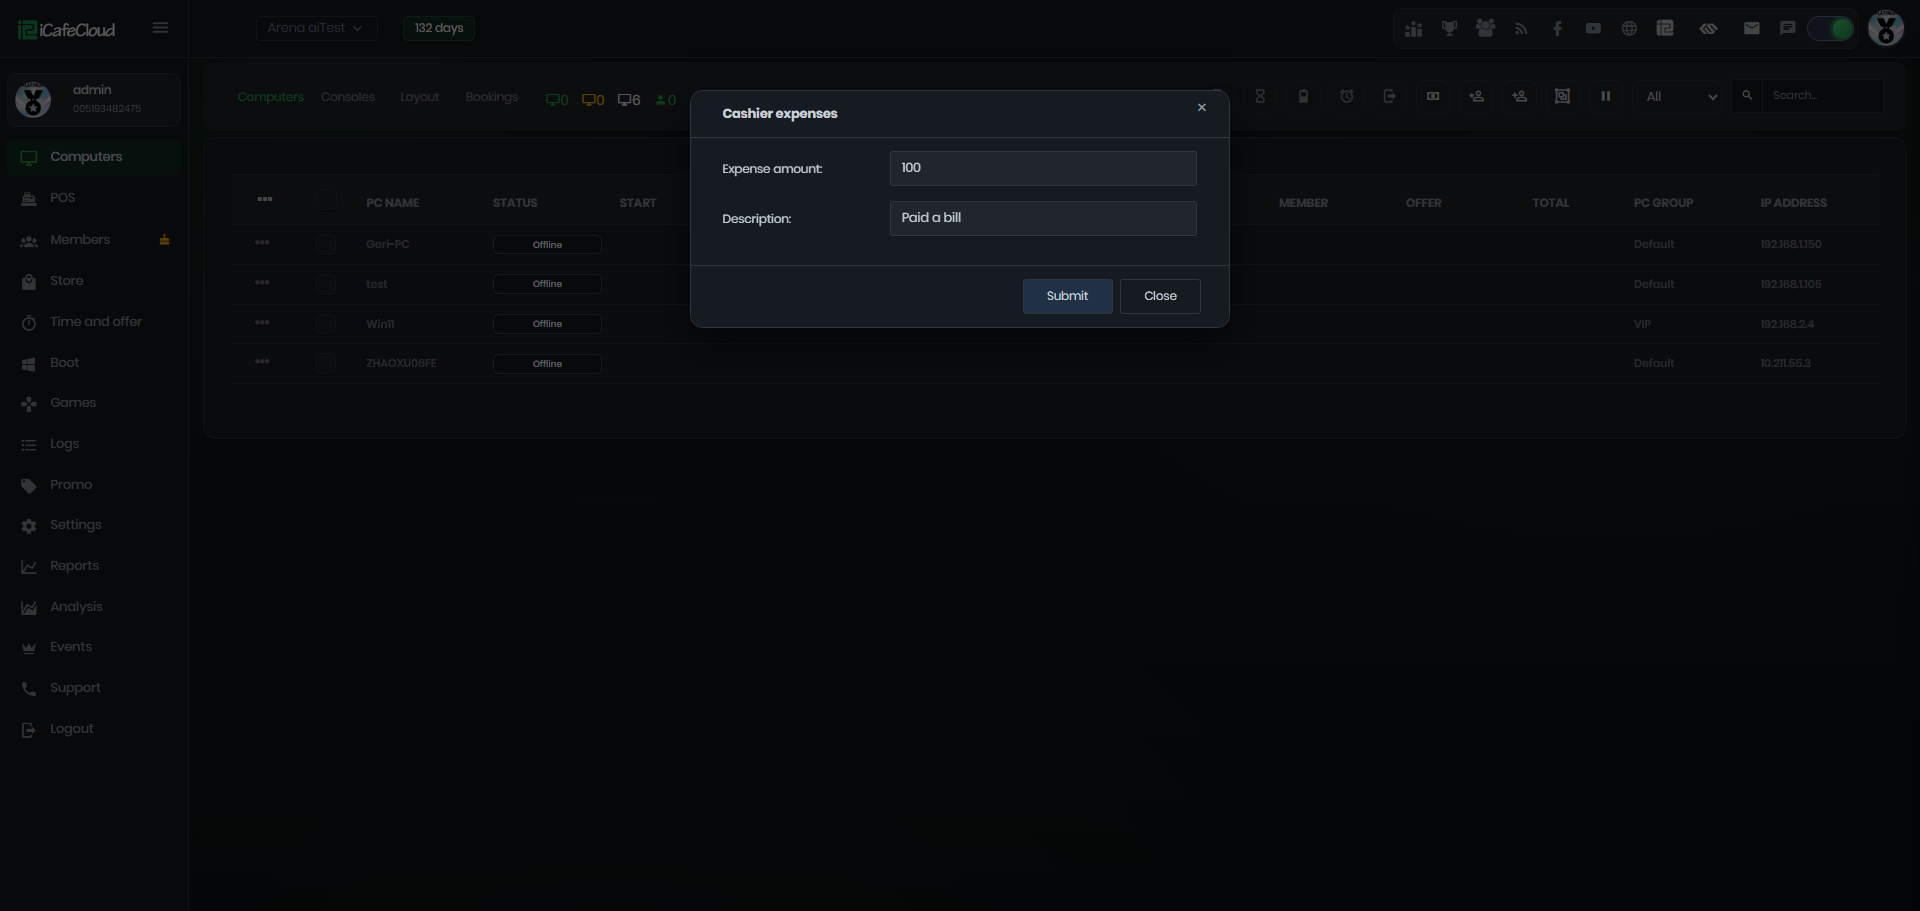Open the three-dots menu for test row
This screenshot has height=911, width=1920.
(x=262, y=282)
